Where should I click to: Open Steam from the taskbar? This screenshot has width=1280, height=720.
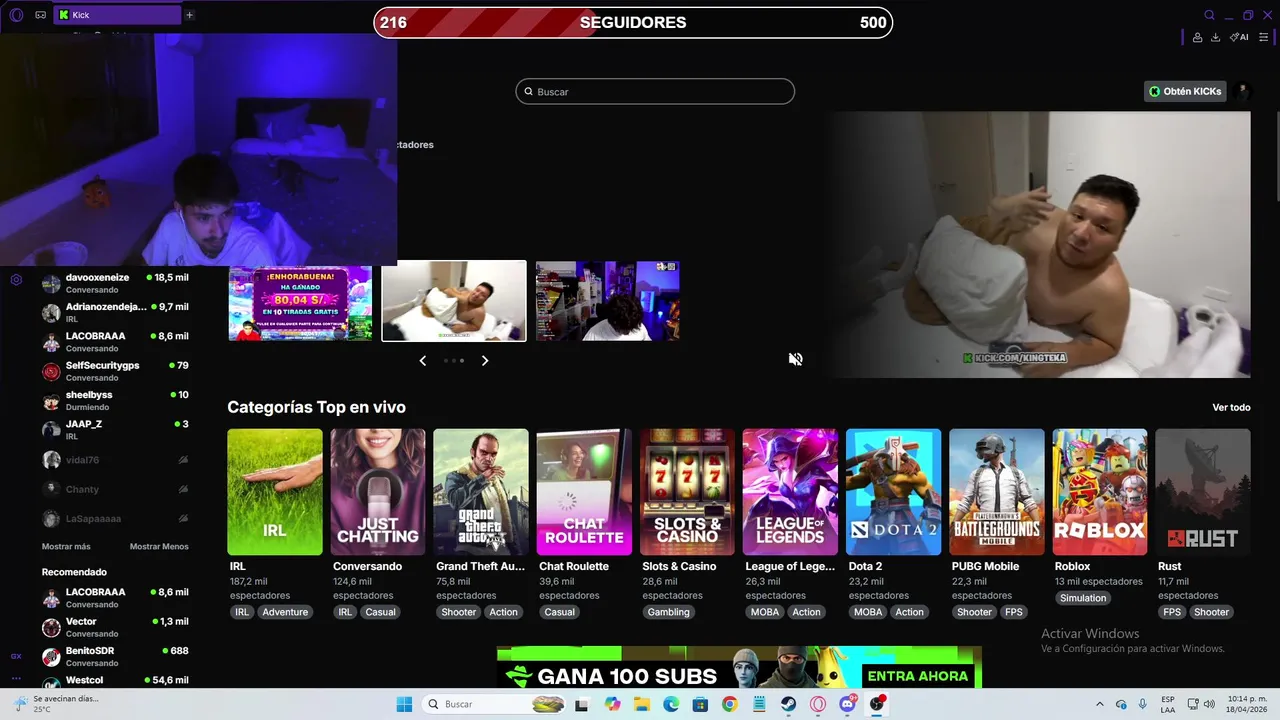tap(789, 704)
